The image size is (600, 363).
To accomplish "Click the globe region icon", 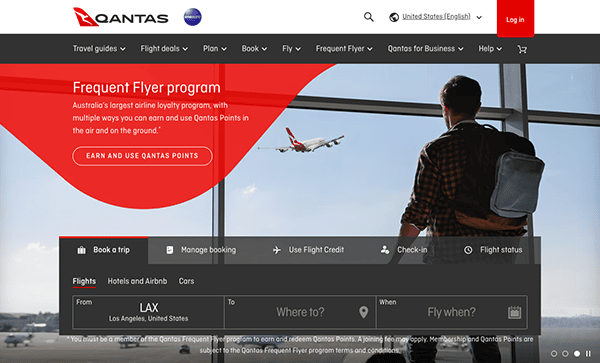I will (394, 17).
